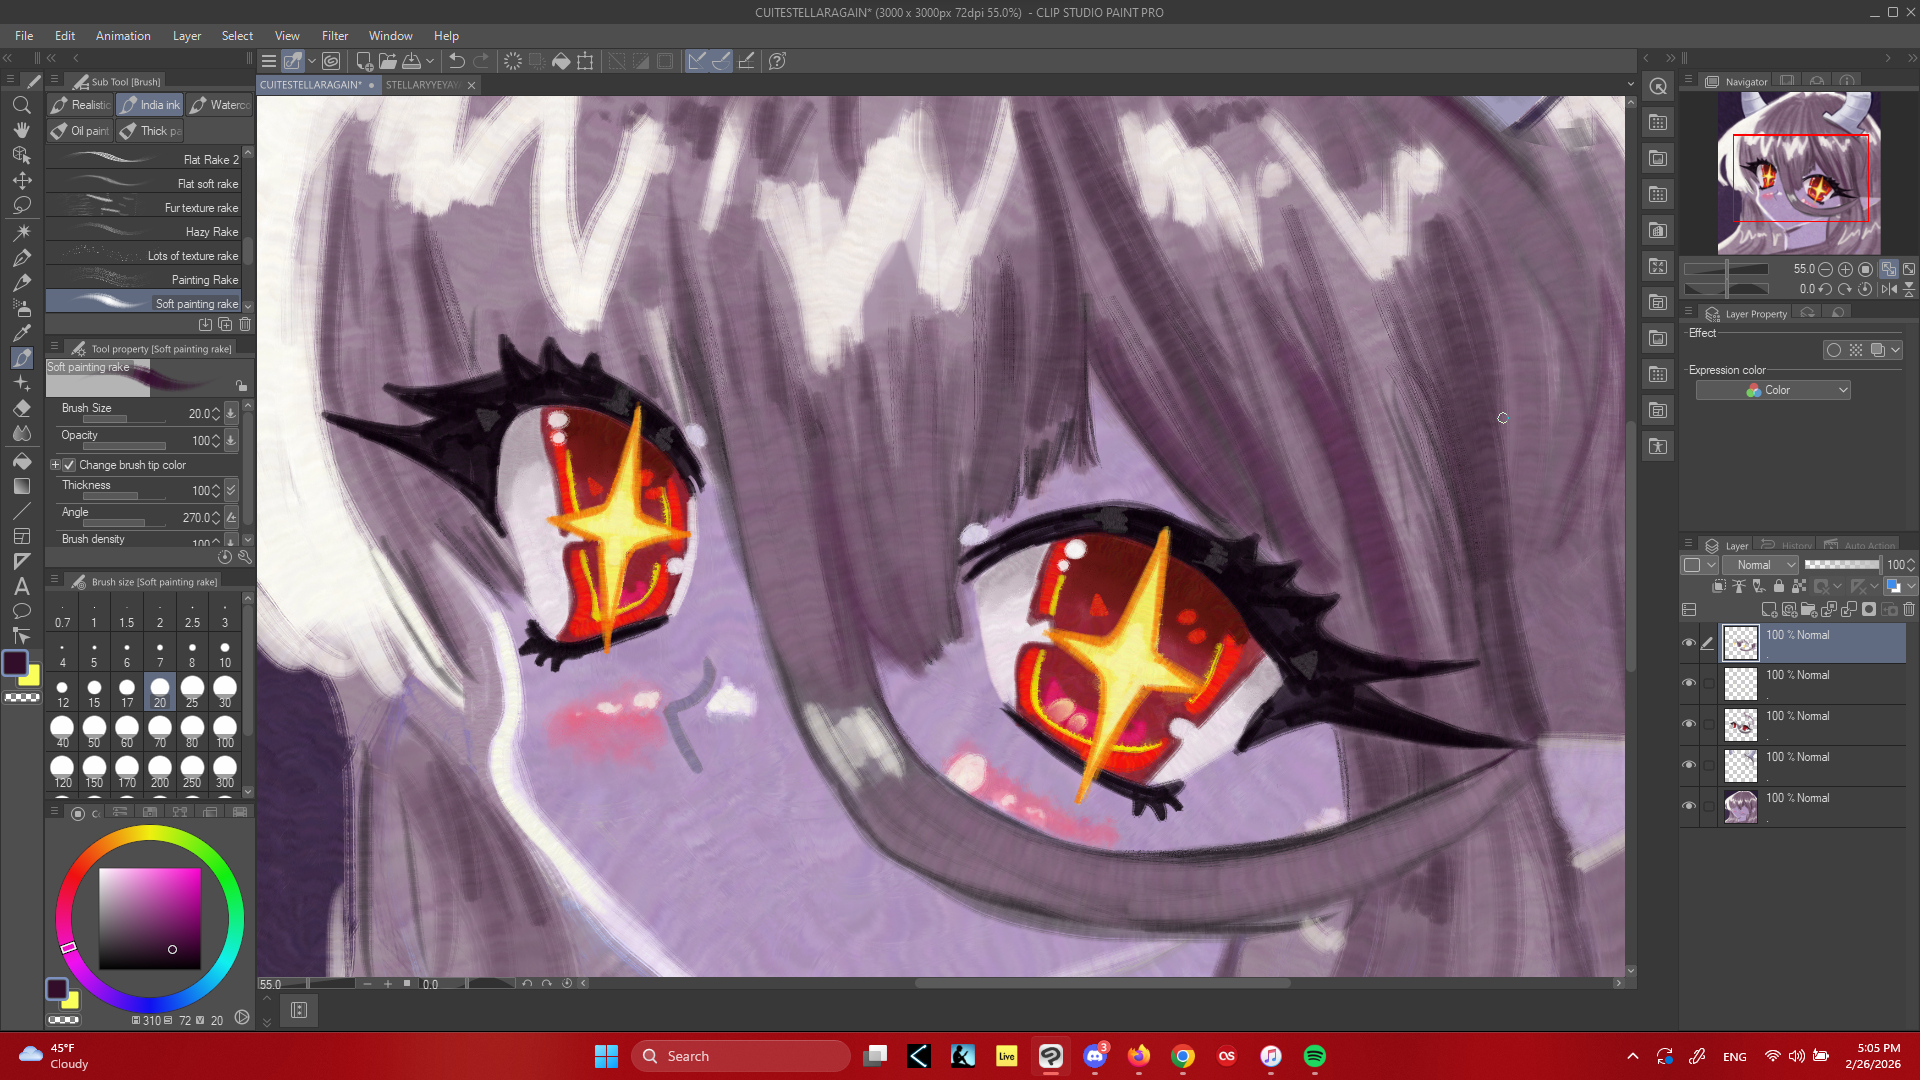Image resolution: width=1920 pixels, height=1080 pixels.
Task: Open the Expression color dropdown
Action: pyautogui.click(x=1773, y=390)
